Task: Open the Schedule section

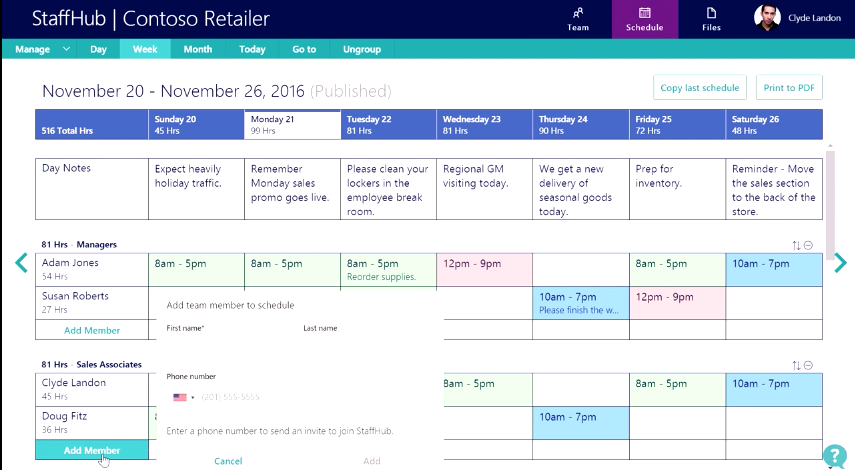Action: (645, 19)
